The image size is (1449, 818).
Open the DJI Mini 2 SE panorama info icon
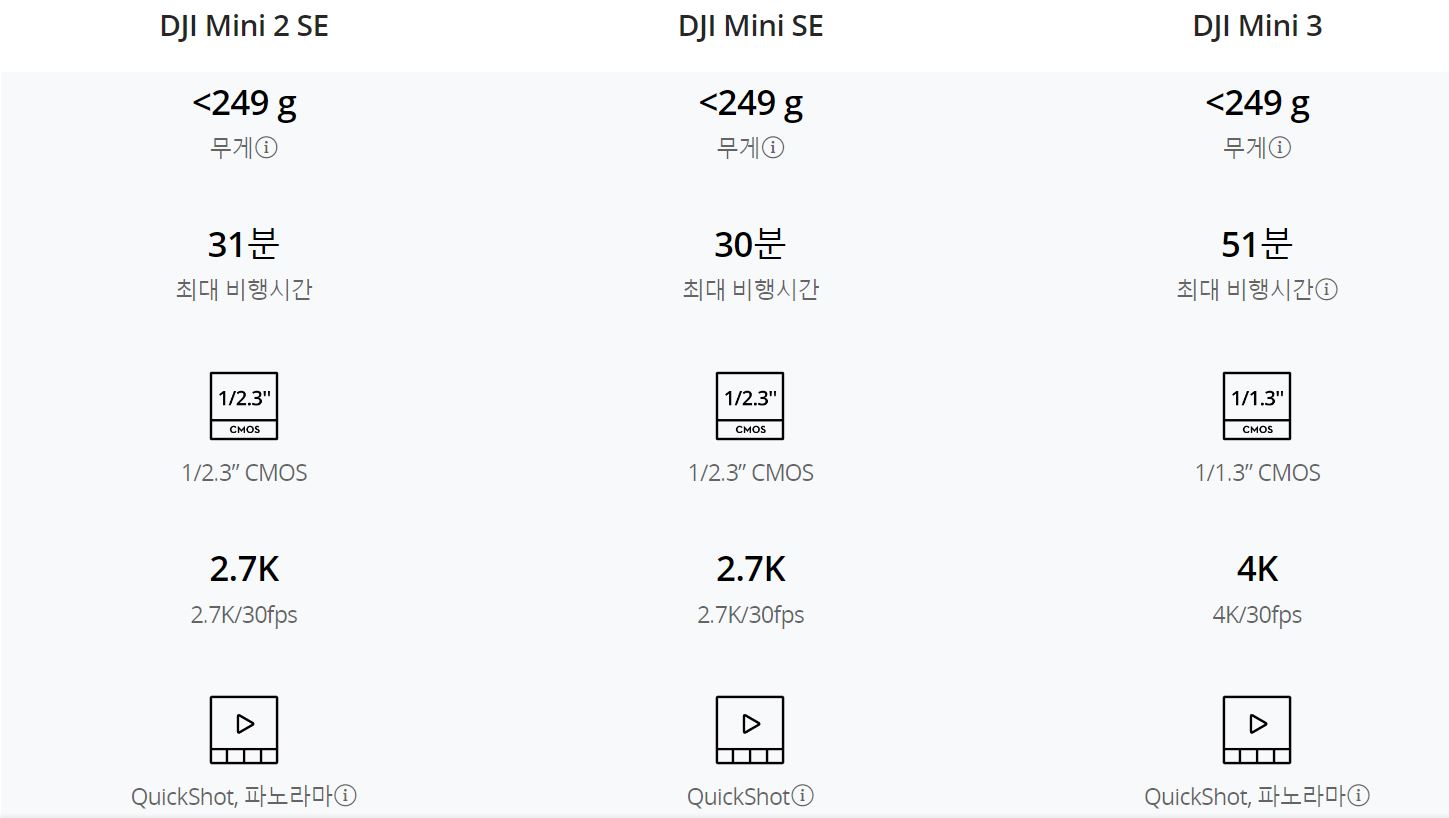tap(346, 796)
